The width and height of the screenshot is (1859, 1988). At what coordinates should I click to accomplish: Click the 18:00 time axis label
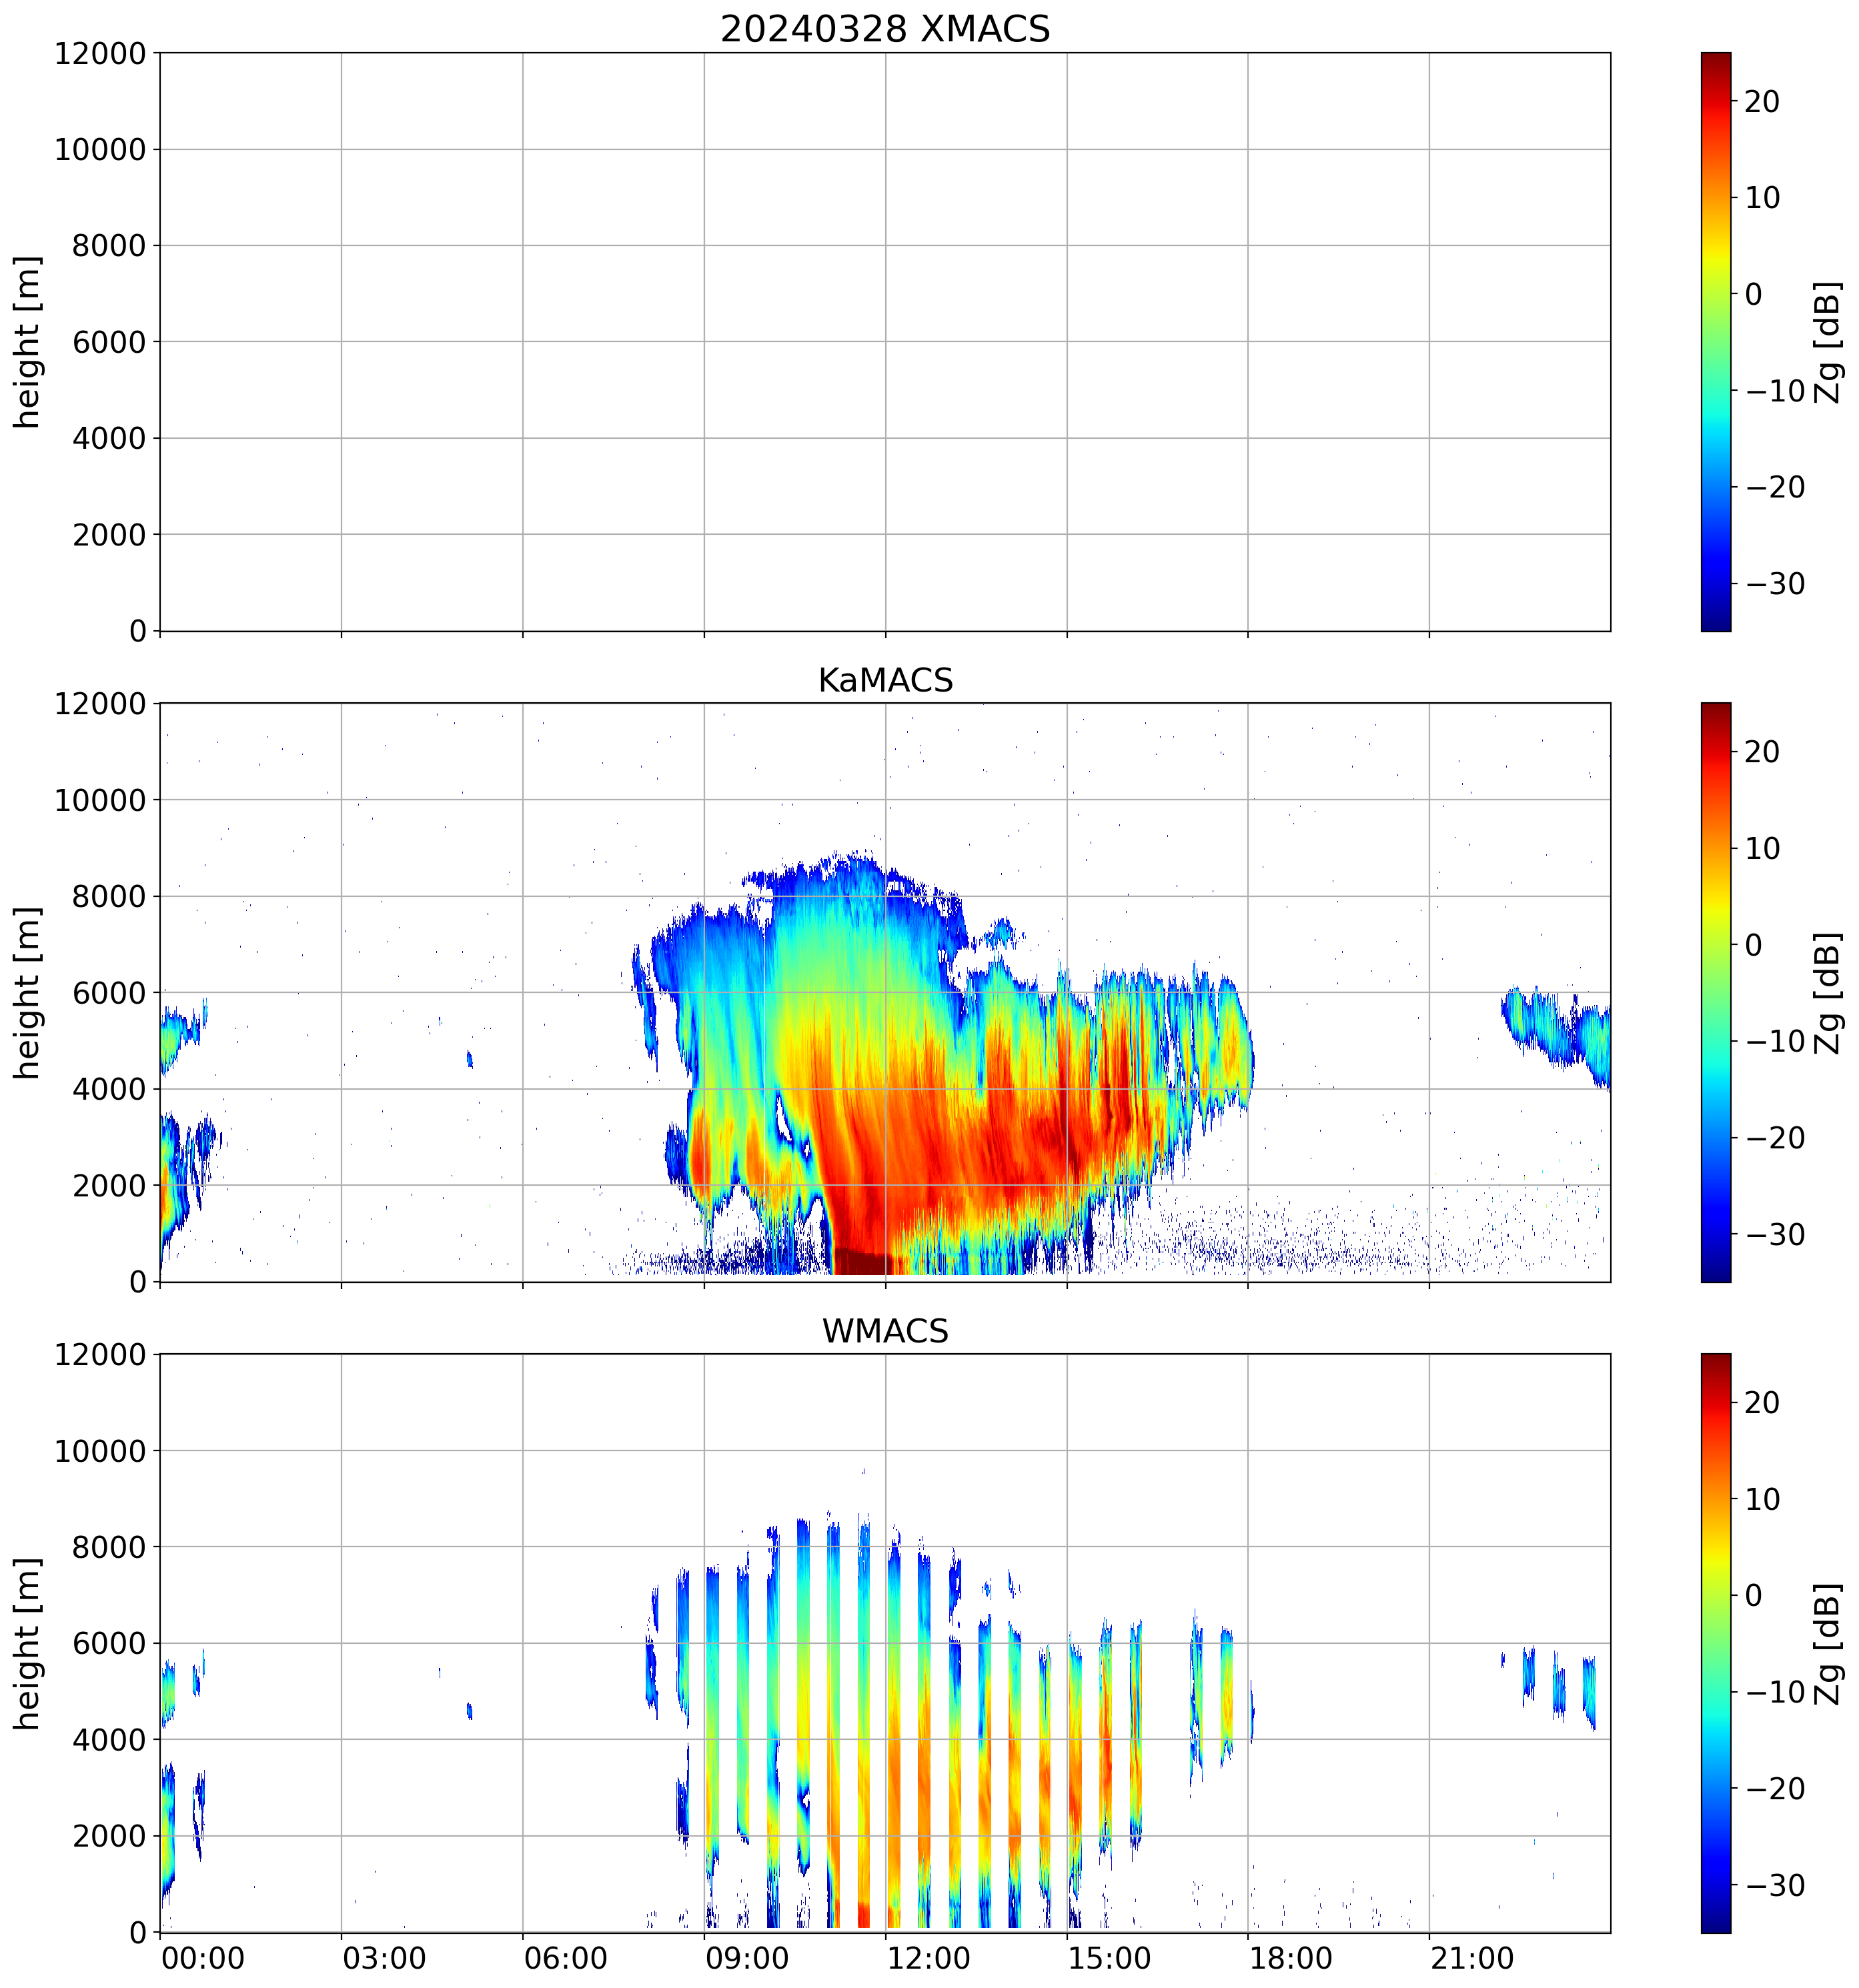1290,1958
